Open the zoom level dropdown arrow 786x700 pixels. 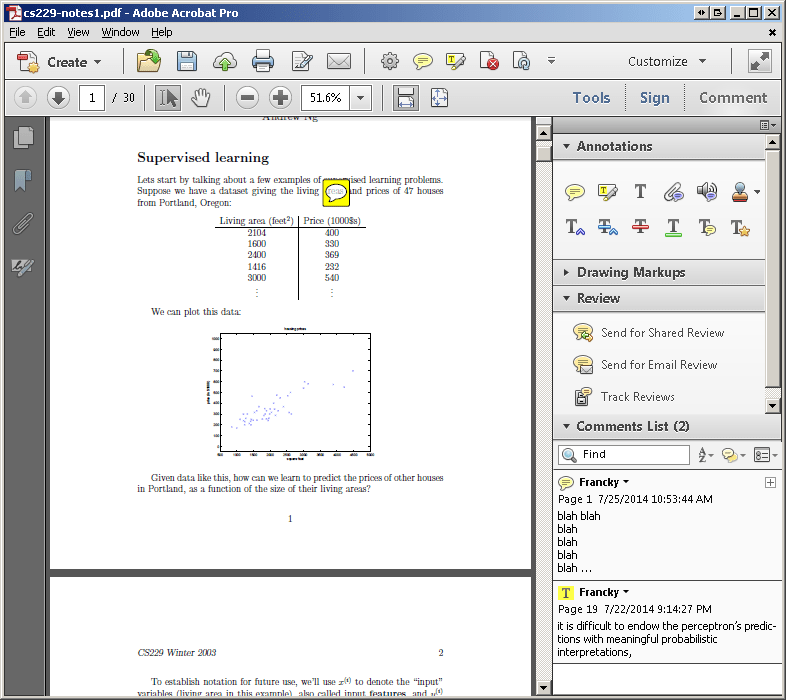[x=360, y=97]
